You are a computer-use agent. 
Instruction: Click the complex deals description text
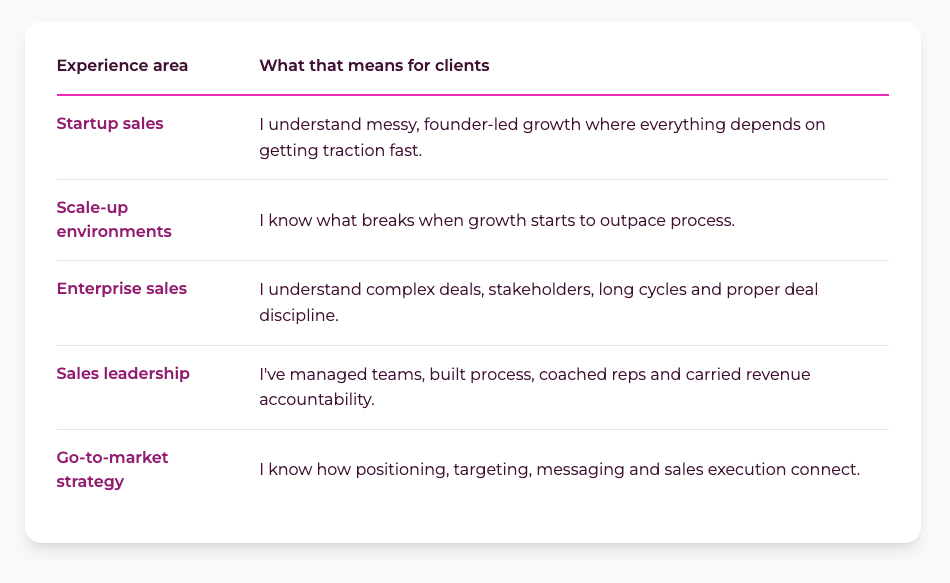click(x=538, y=302)
